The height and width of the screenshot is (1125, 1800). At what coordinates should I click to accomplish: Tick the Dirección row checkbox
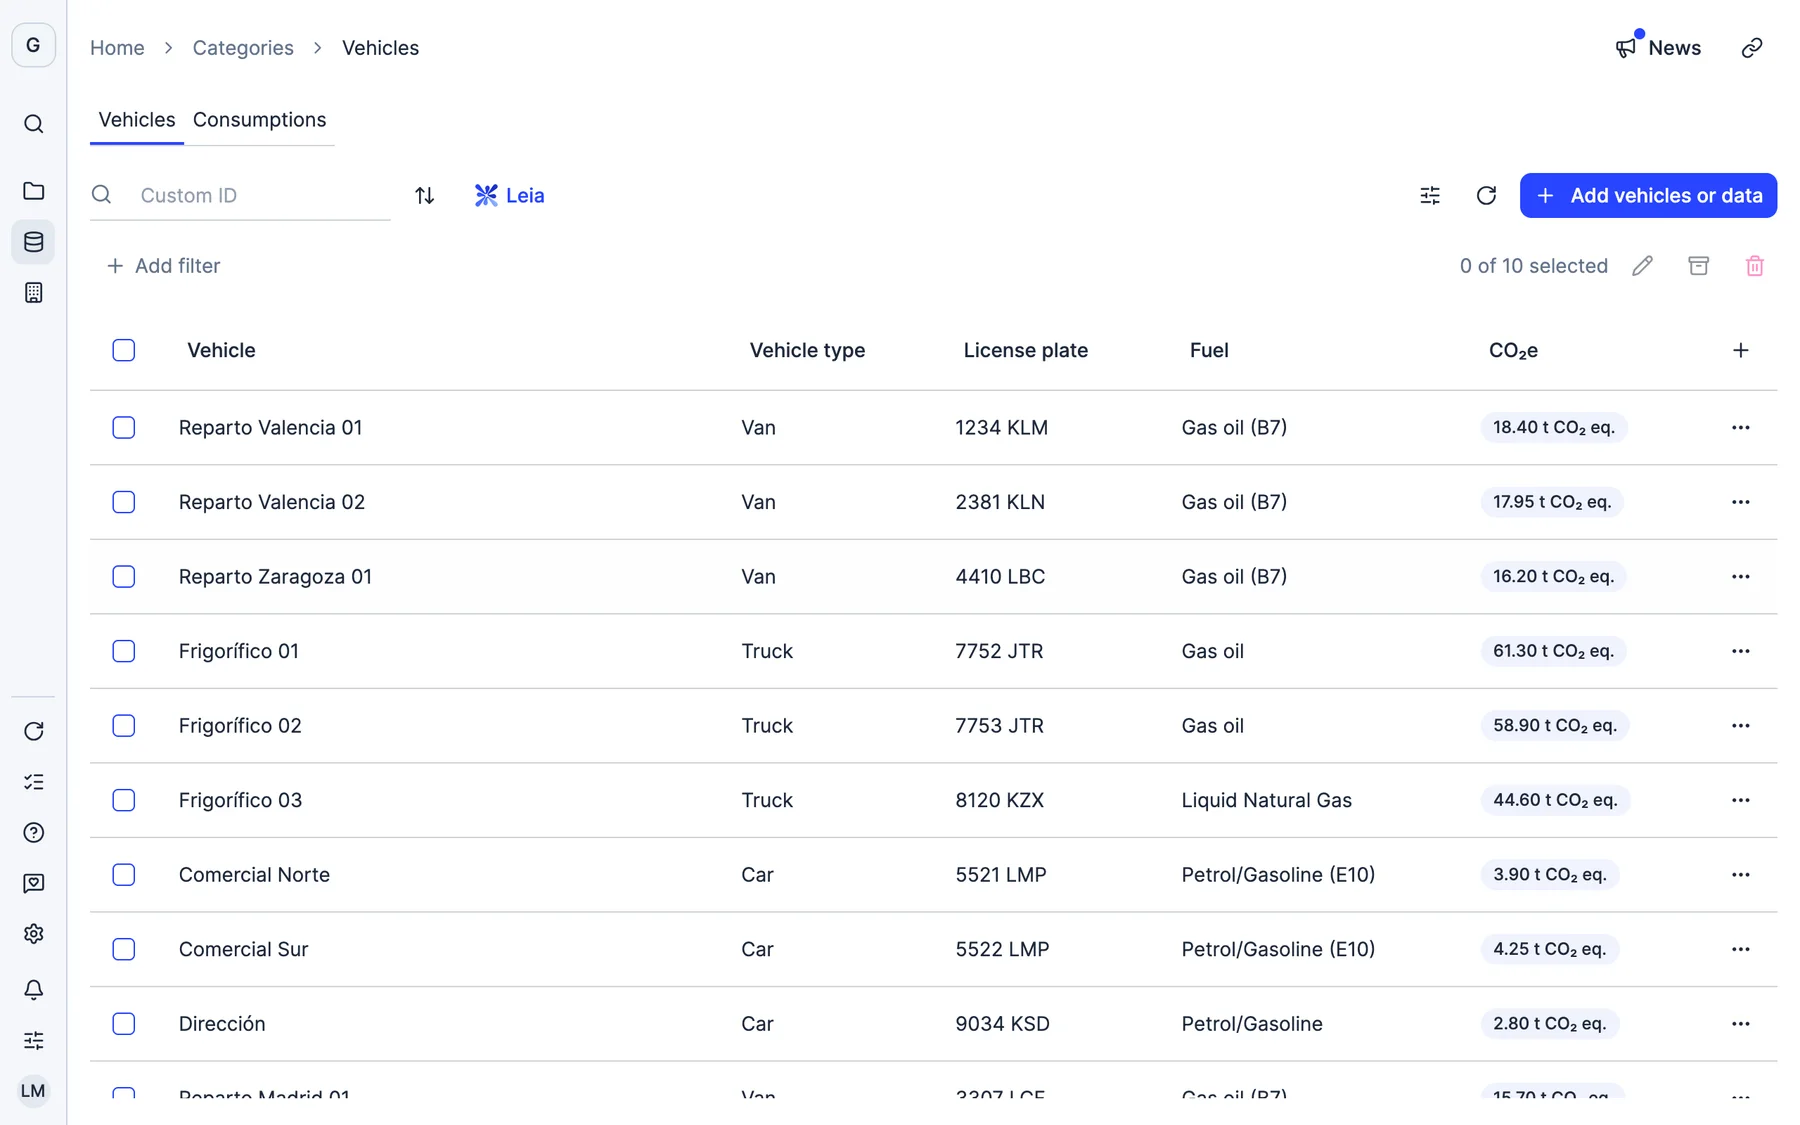[124, 1024]
